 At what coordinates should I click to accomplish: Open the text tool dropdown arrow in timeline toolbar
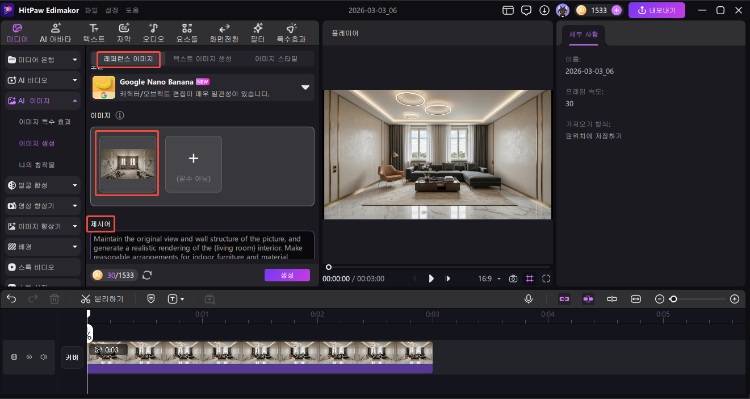pyautogui.click(x=182, y=299)
